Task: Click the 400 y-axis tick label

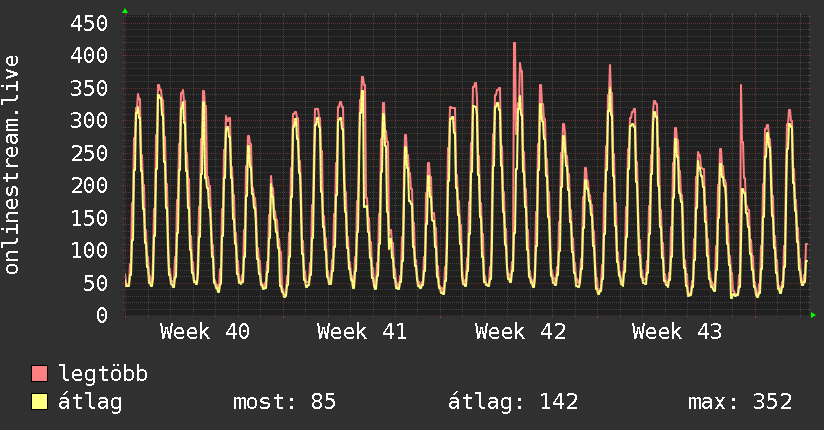Action: click(89, 55)
